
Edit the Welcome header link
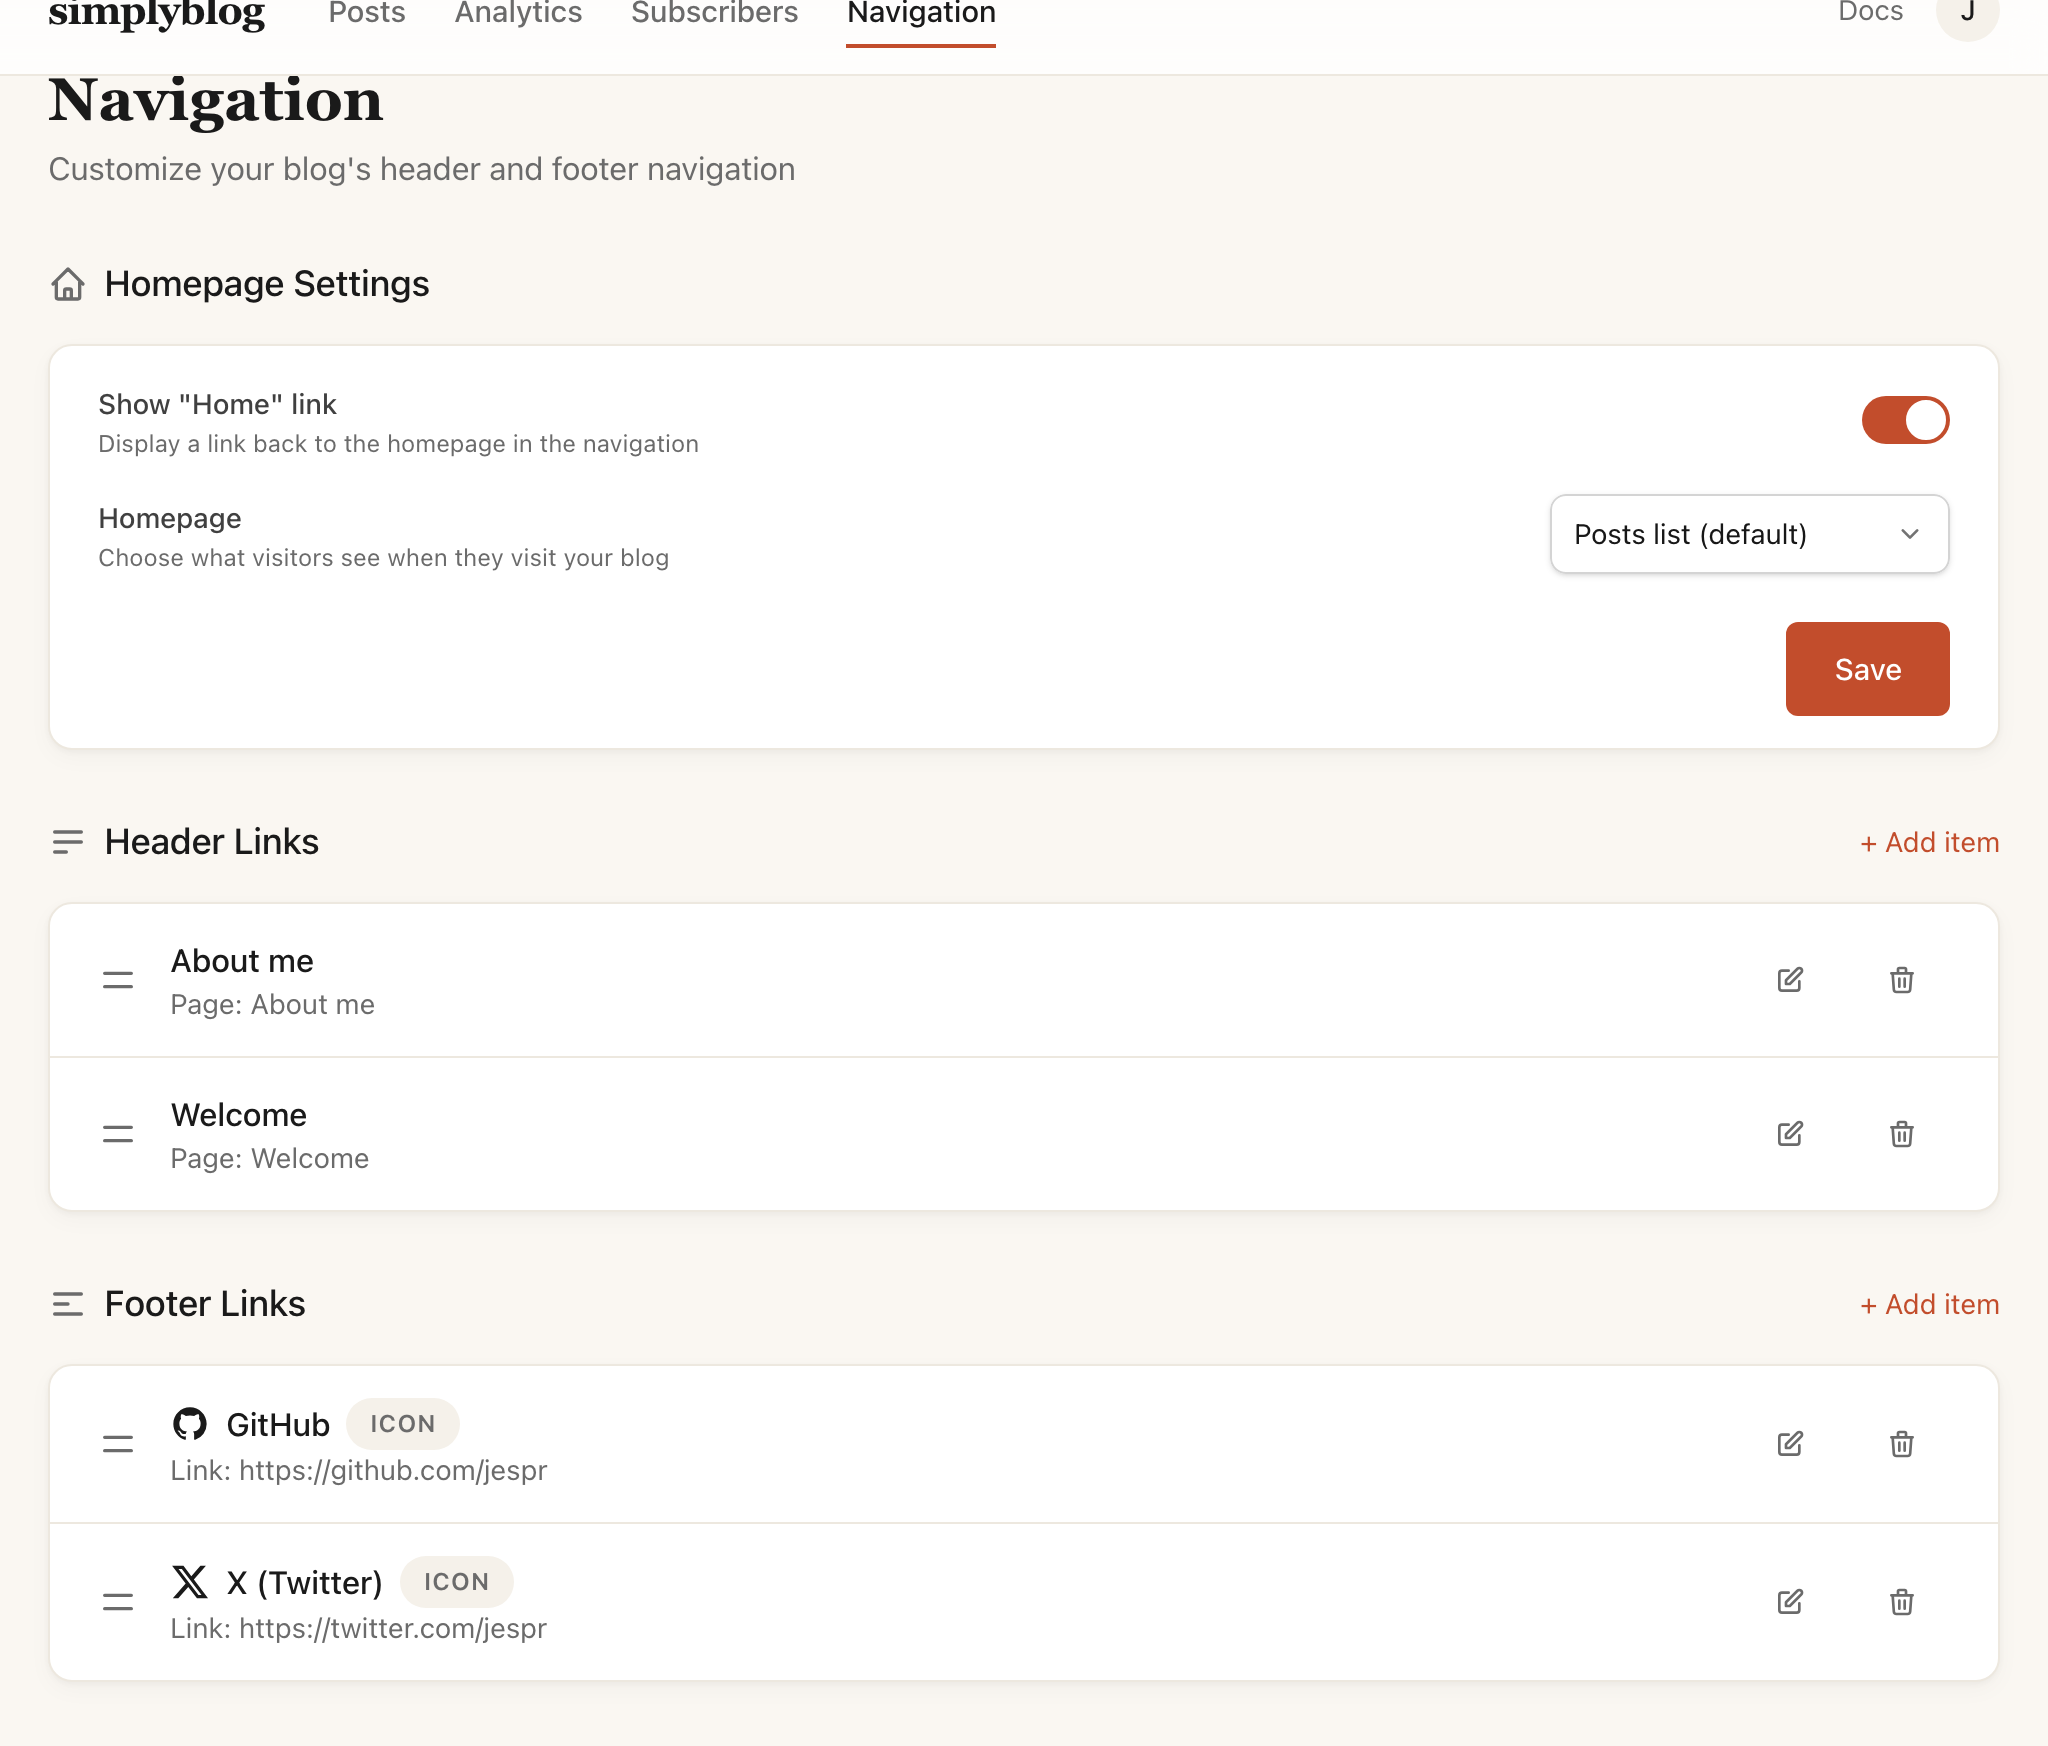[1789, 1133]
